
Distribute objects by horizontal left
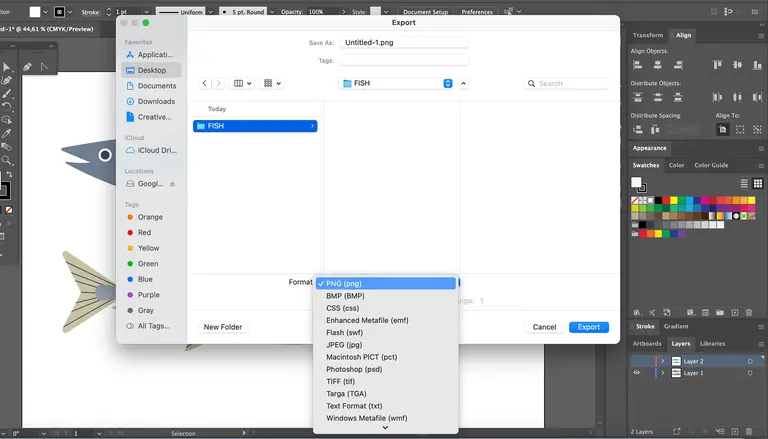click(718, 97)
